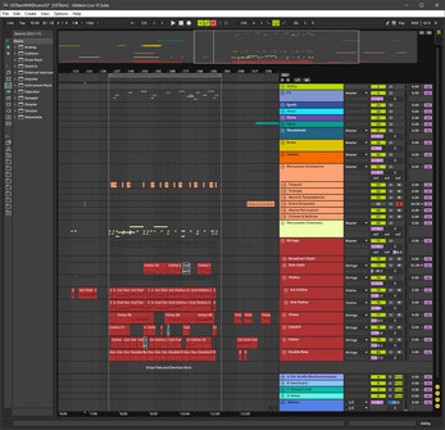
Task: Click the red Re-enable Automation button
Action: 213,23
